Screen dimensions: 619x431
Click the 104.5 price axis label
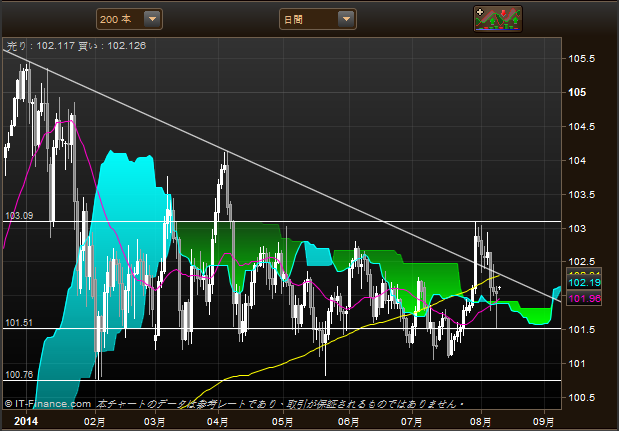[x=582, y=127]
